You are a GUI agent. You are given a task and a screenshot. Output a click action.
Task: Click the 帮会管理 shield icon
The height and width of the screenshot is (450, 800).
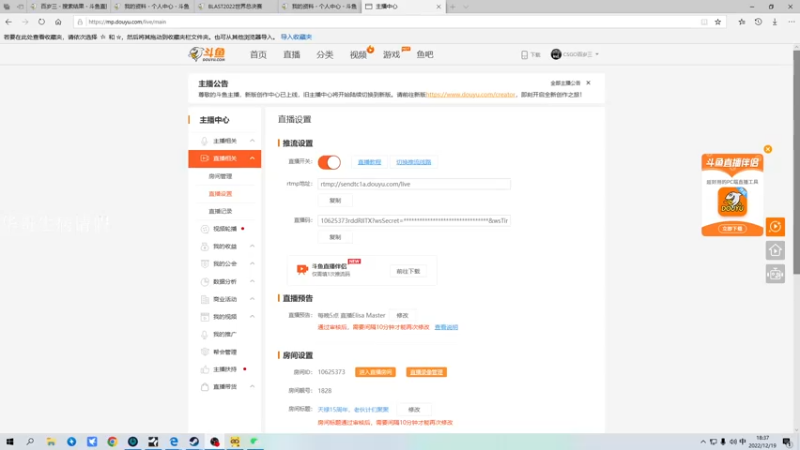coord(205,352)
